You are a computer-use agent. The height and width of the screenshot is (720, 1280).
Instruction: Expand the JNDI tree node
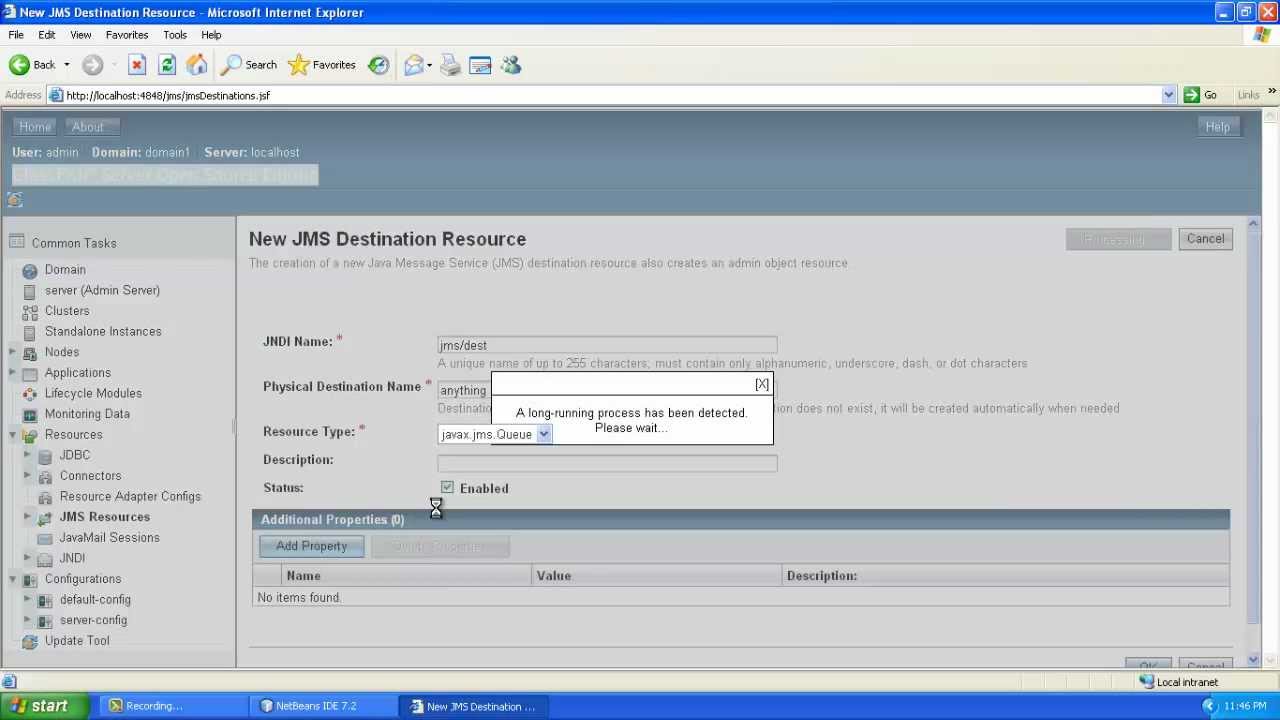[x=28, y=558]
